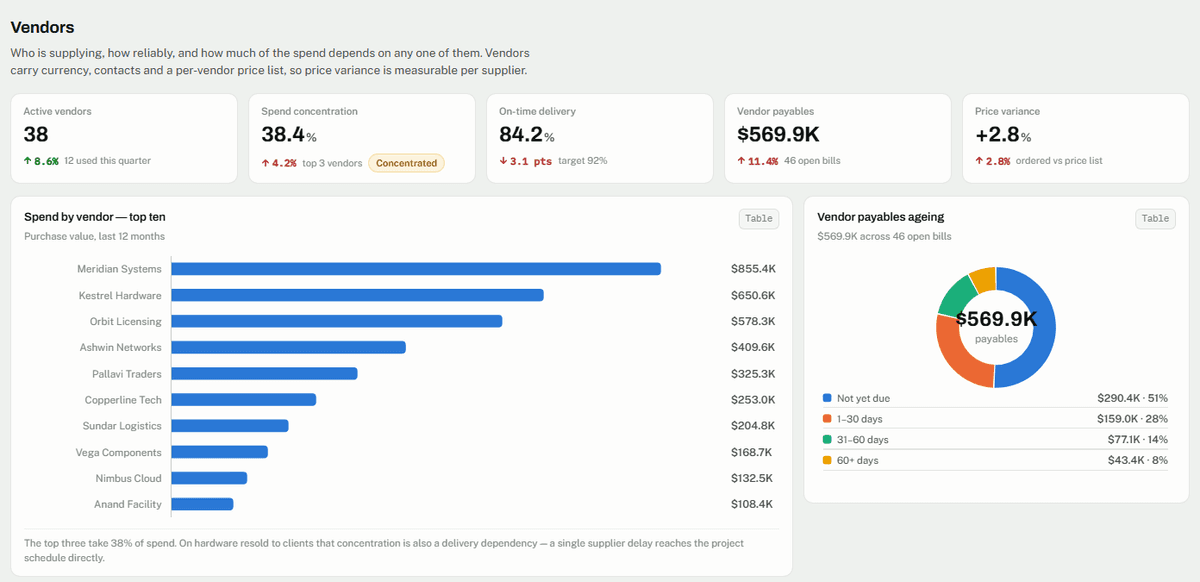Viewport: 1200px width, 582px height.
Task: Click the Vega Components bar
Action: tap(220, 452)
